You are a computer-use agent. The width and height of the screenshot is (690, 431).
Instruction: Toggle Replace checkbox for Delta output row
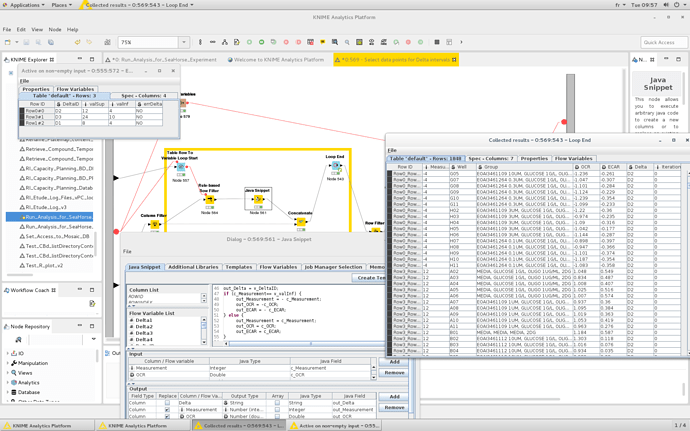tap(167, 403)
